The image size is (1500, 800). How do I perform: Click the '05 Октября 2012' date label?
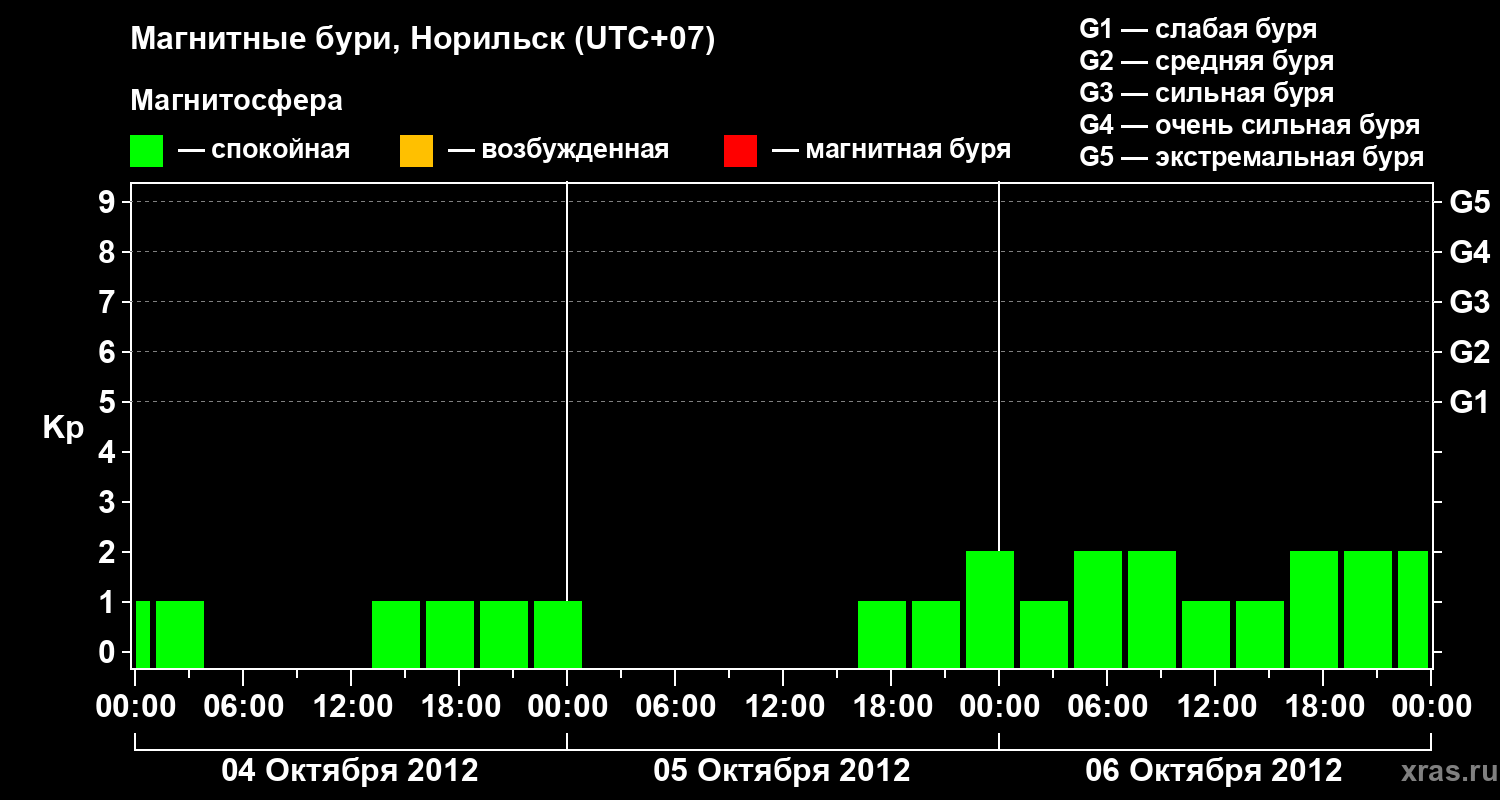[782, 771]
